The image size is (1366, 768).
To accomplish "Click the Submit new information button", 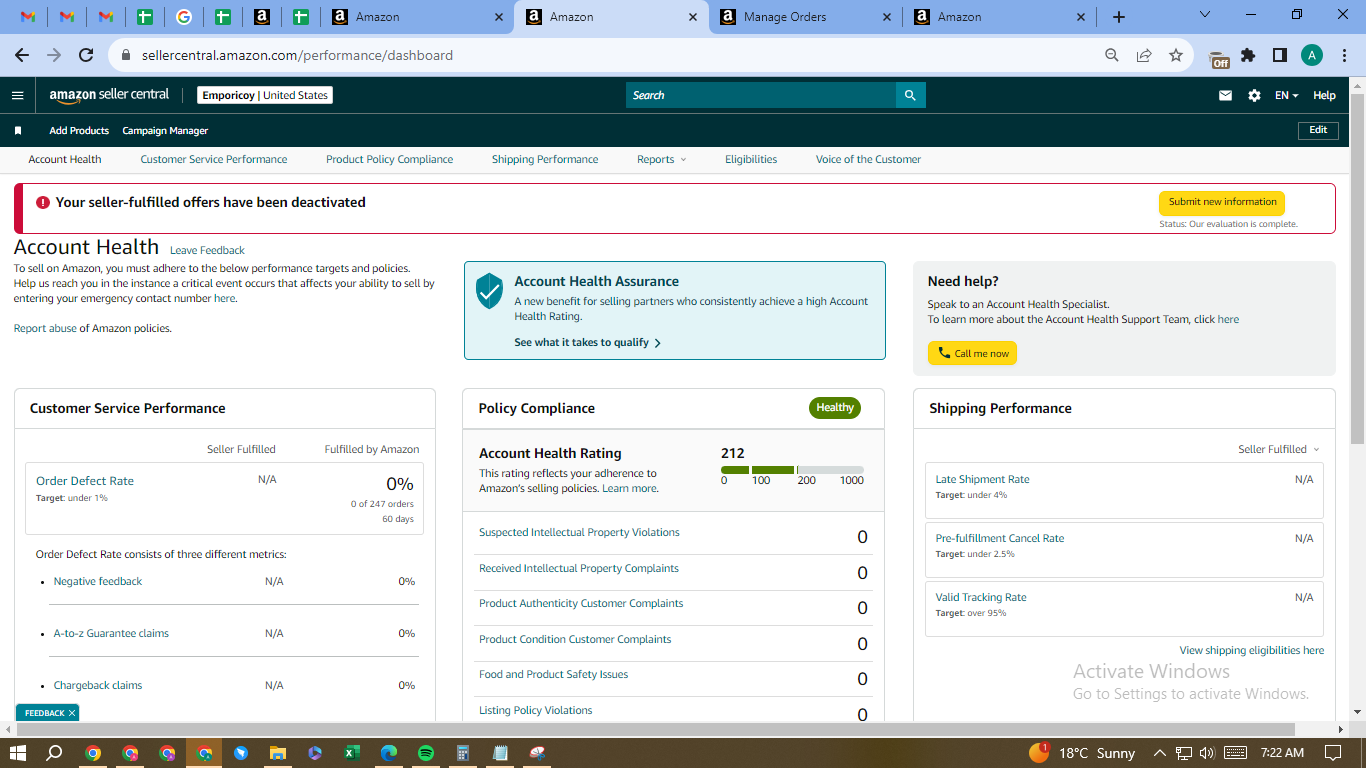I will (x=1222, y=202).
